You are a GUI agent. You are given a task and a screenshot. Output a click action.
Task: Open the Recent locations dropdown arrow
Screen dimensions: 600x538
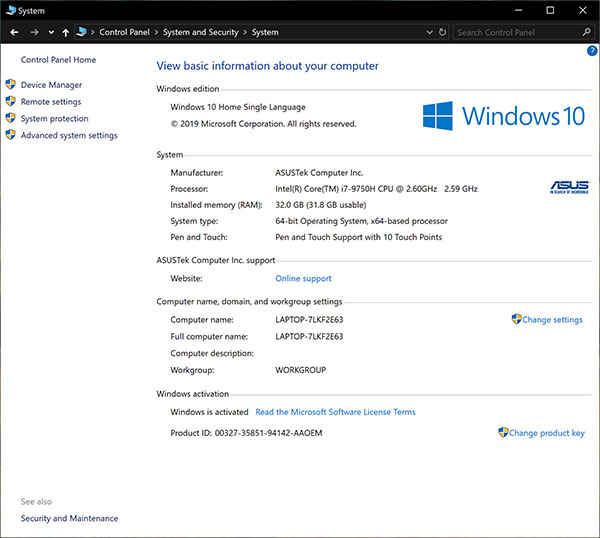51,32
